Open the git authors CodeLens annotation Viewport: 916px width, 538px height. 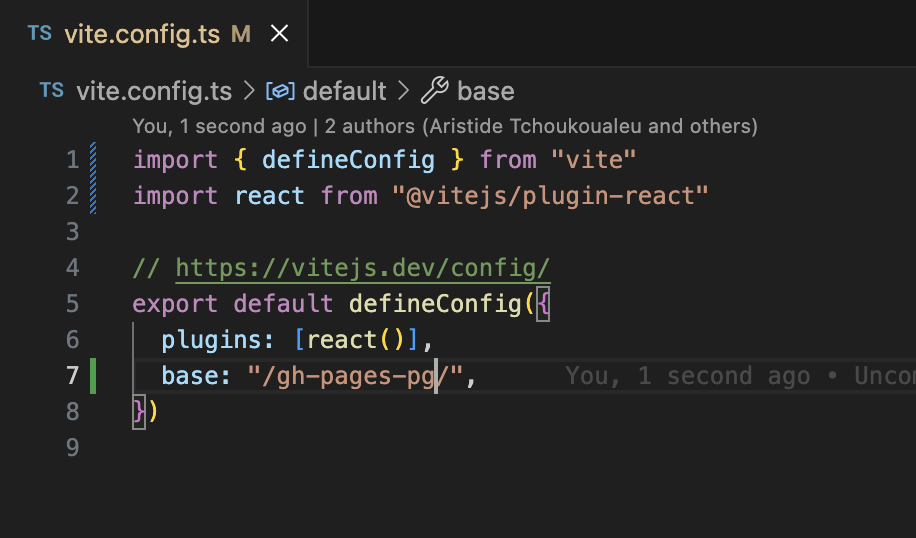pos(445,126)
